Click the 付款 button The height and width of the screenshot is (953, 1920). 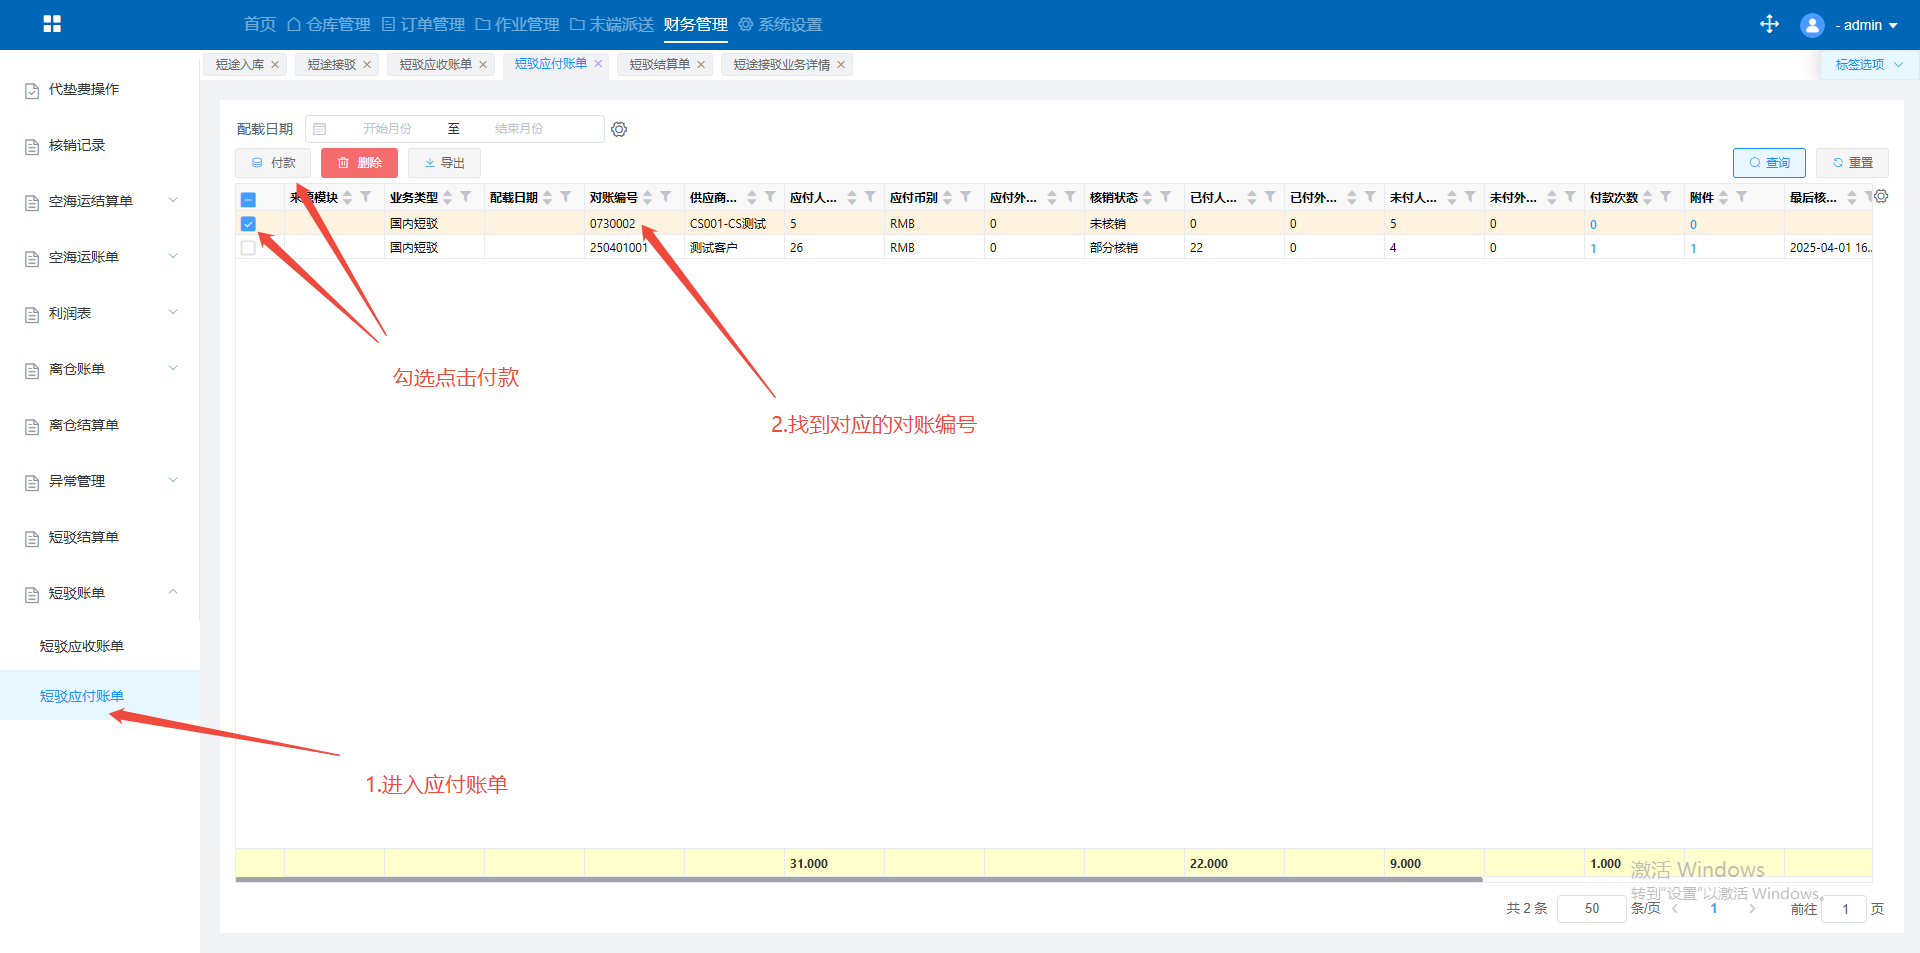click(x=273, y=163)
